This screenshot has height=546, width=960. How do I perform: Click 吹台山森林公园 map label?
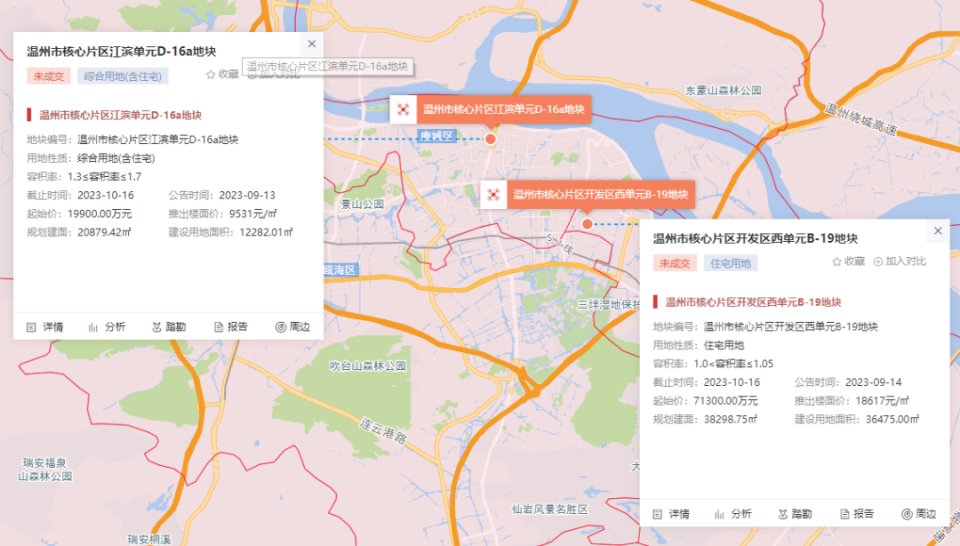tap(367, 366)
